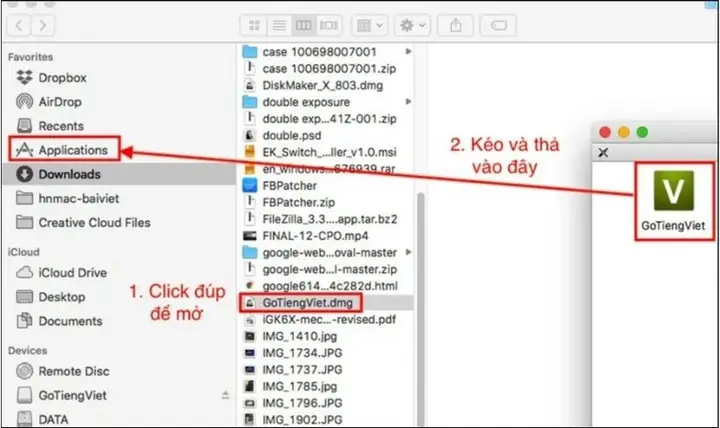Open AirDrop in the sidebar
720x428 pixels.
(60, 101)
